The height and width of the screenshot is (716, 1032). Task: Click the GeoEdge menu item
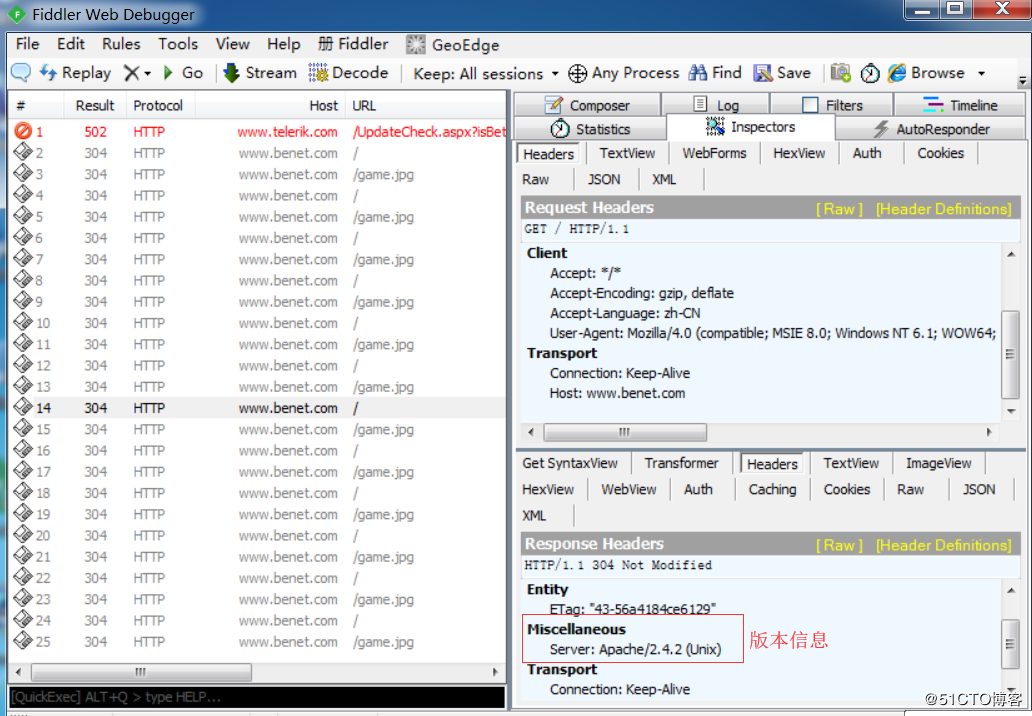(x=453, y=45)
